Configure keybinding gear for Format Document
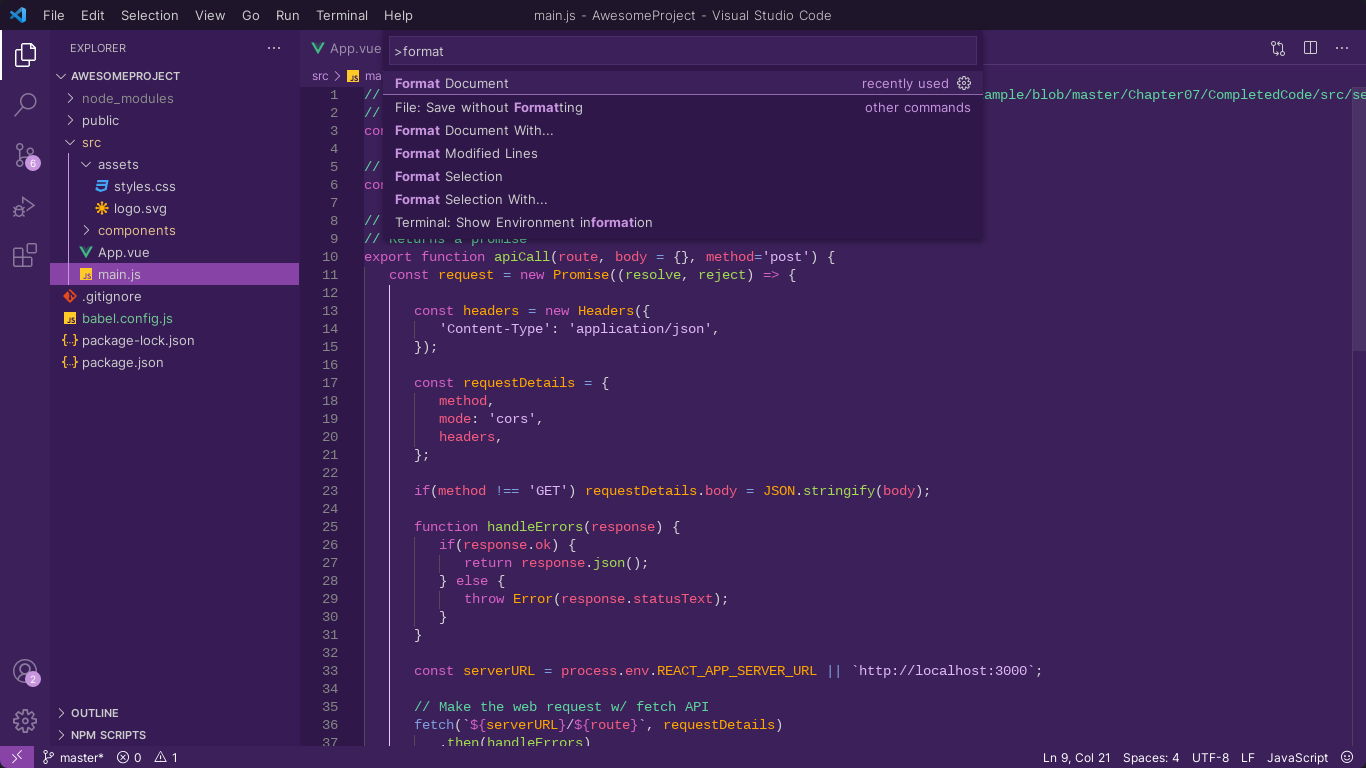This screenshot has height=768, width=1366. (x=964, y=83)
